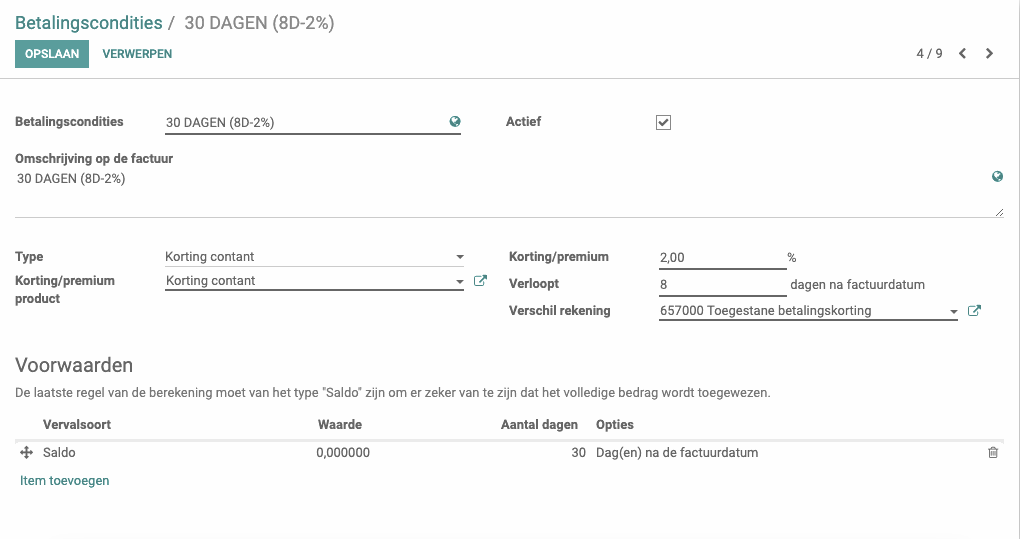Open external link for Korting/premium product
Screen dimensions: 1020x539
coord(480,281)
